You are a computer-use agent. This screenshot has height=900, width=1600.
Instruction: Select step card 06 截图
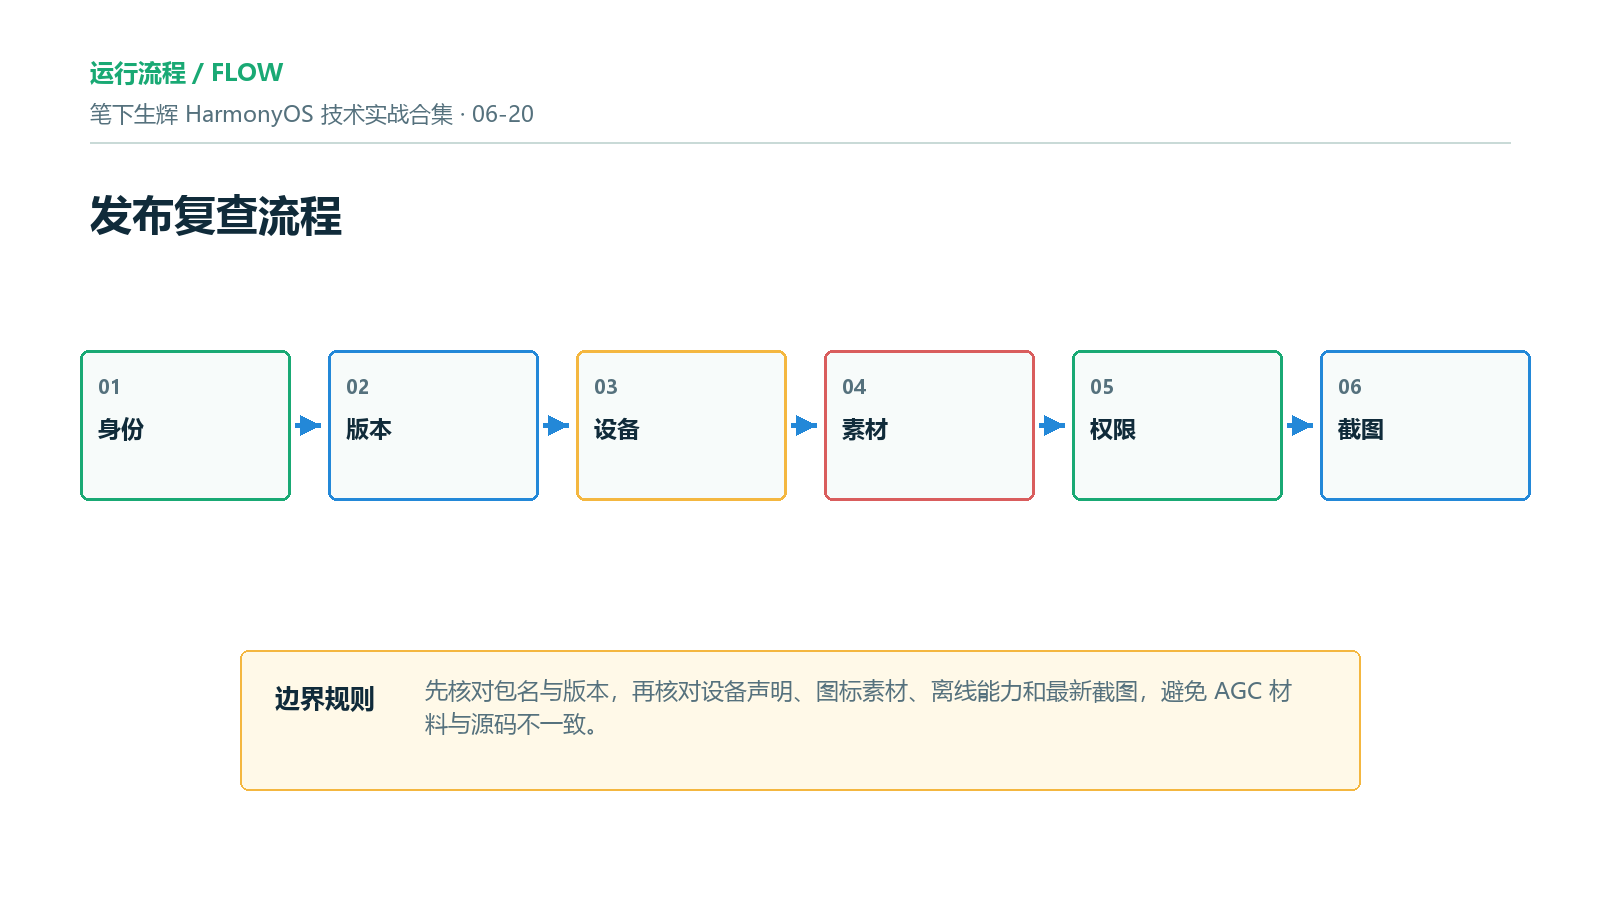click(x=1425, y=425)
